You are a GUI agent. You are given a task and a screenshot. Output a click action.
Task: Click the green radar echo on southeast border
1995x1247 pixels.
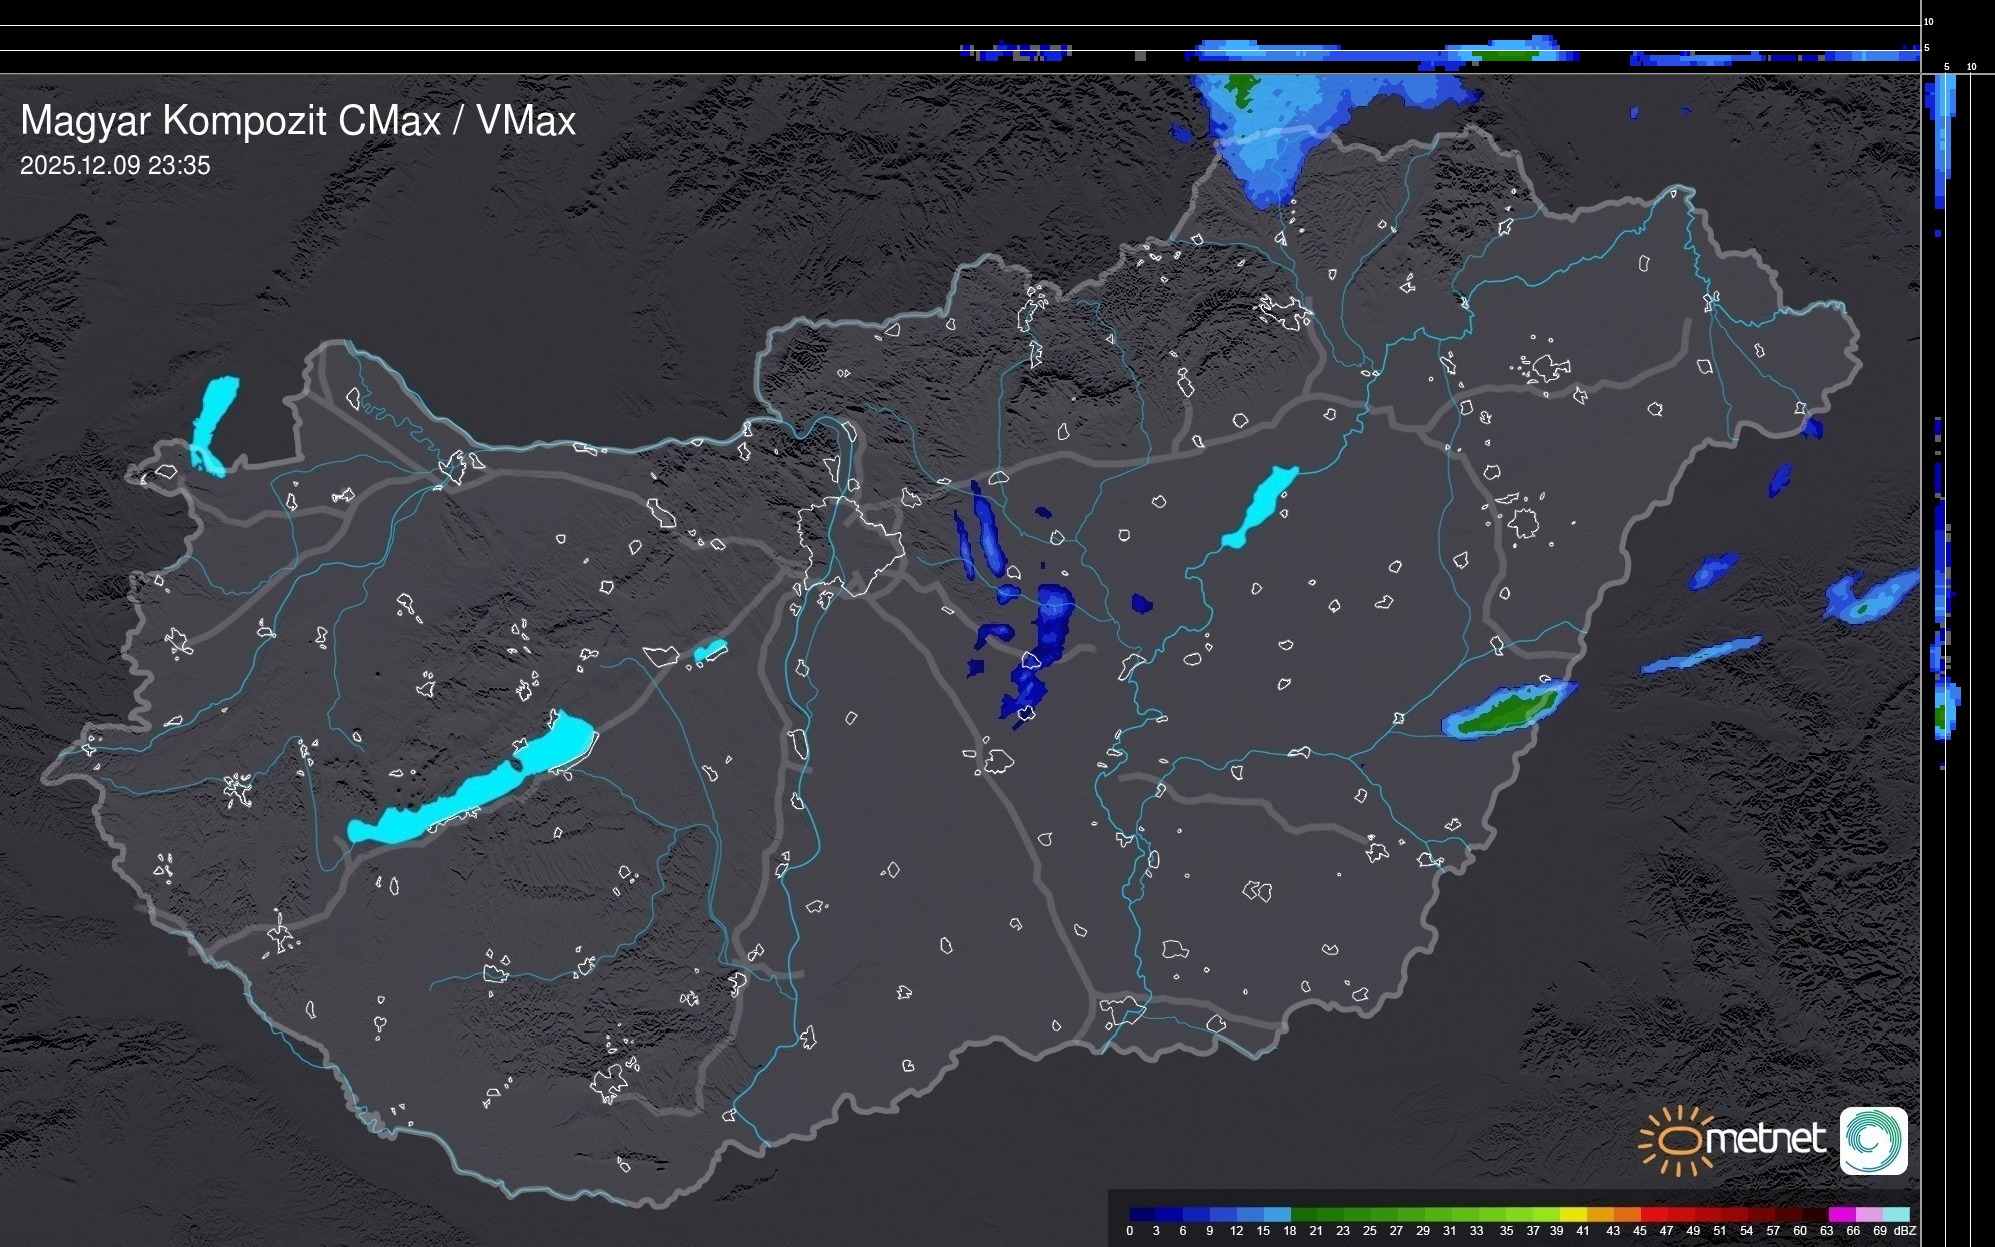[1505, 711]
